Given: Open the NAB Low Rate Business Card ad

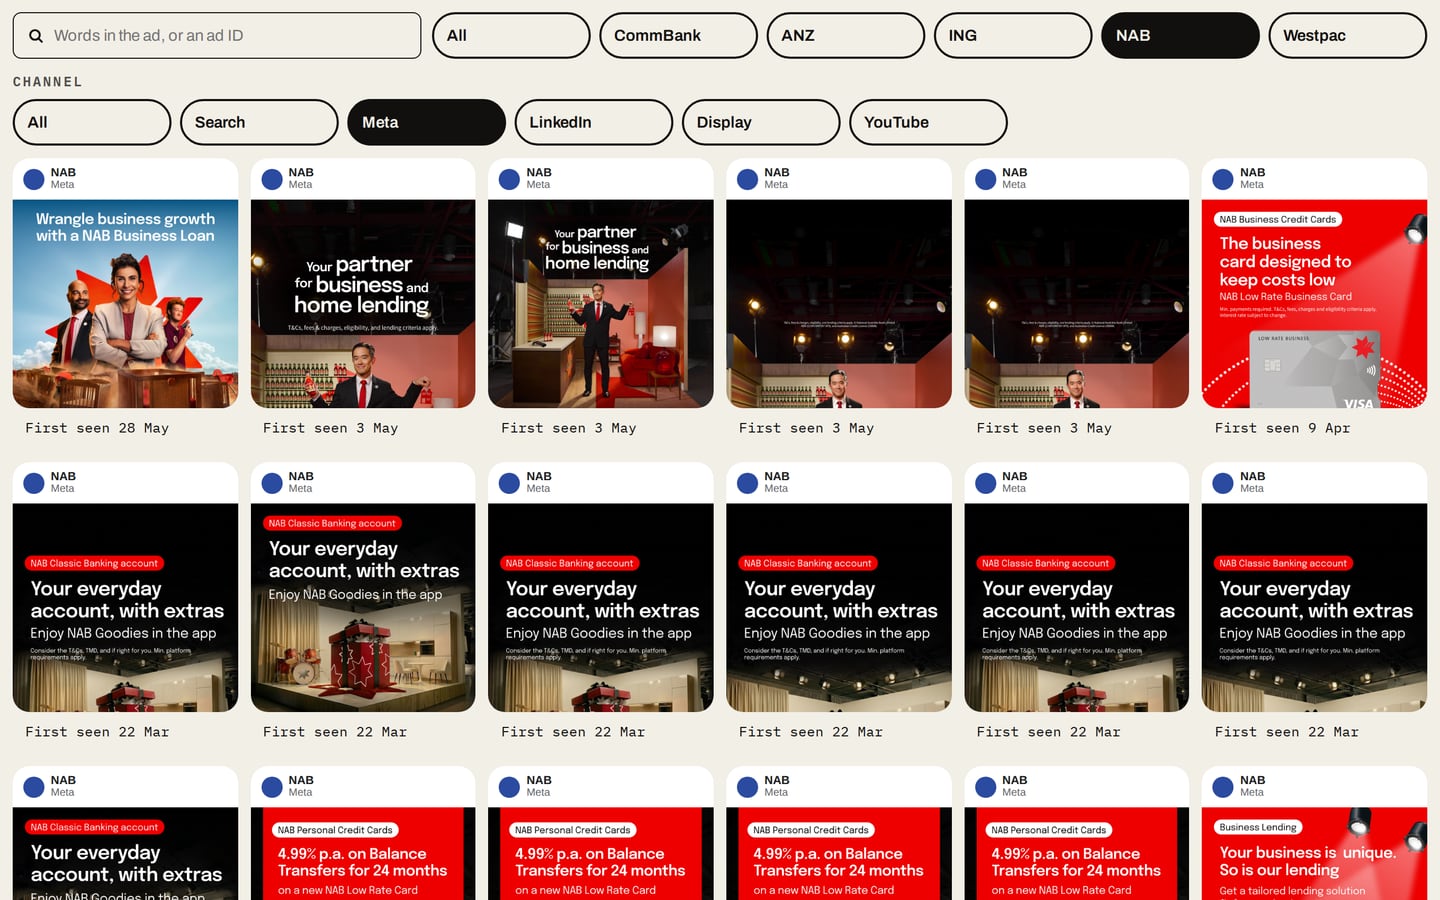Looking at the screenshot, I should pos(1314,304).
